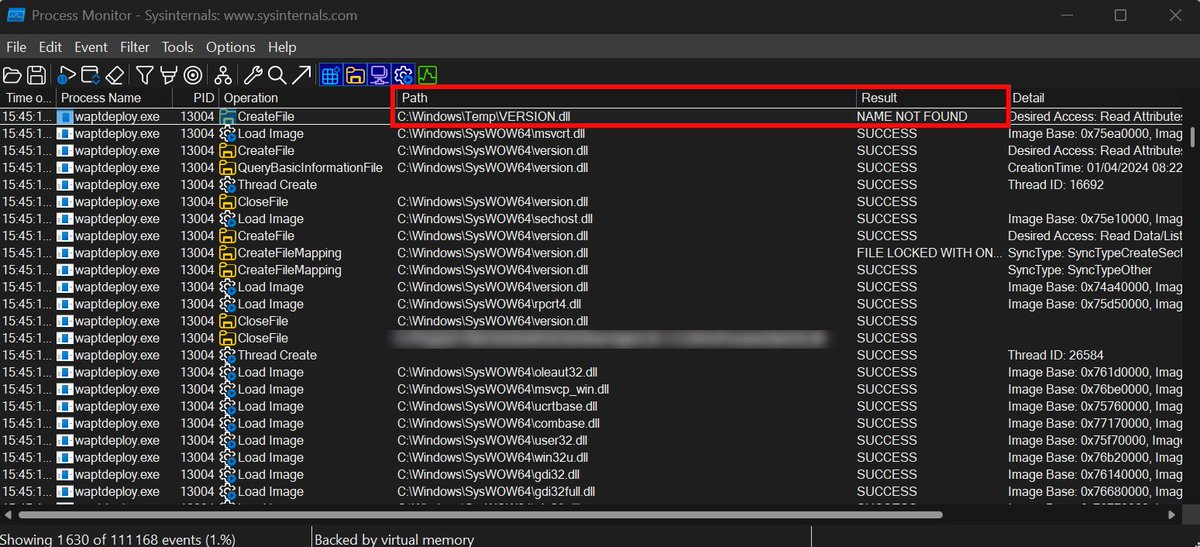Select the gdi32.dll path row

coord(489,474)
